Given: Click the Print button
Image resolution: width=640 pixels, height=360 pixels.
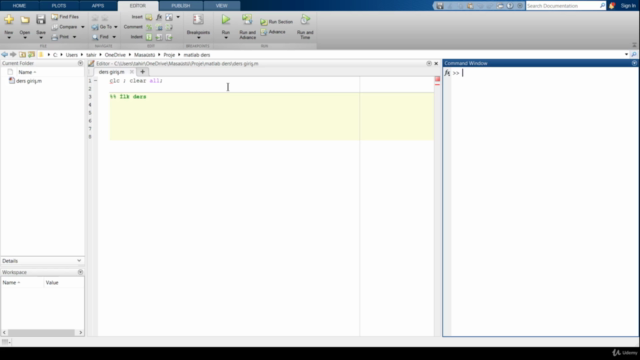Looking at the screenshot, I should [60, 37].
